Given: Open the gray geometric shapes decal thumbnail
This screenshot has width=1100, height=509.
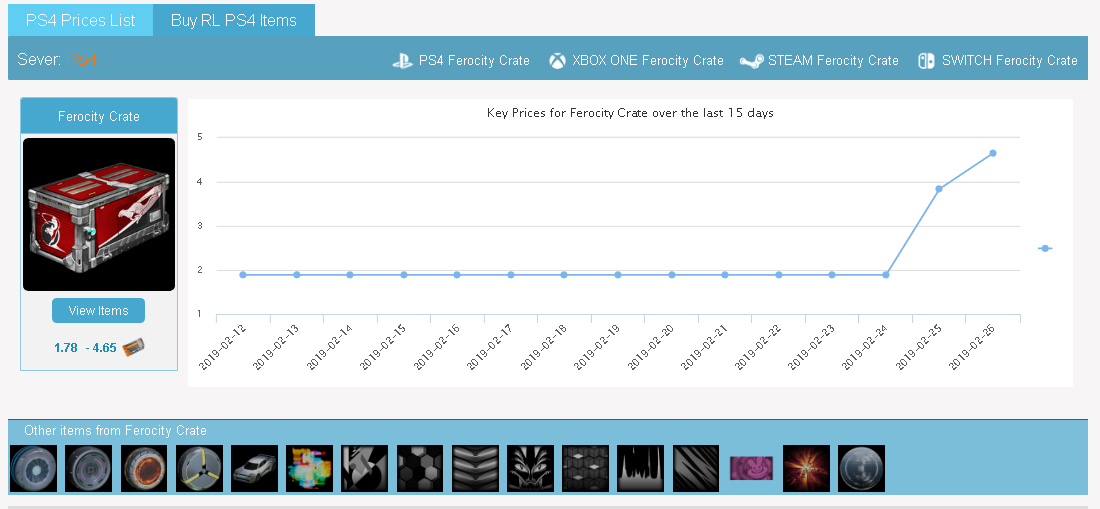Looking at the screenshot, I should 365,468.
